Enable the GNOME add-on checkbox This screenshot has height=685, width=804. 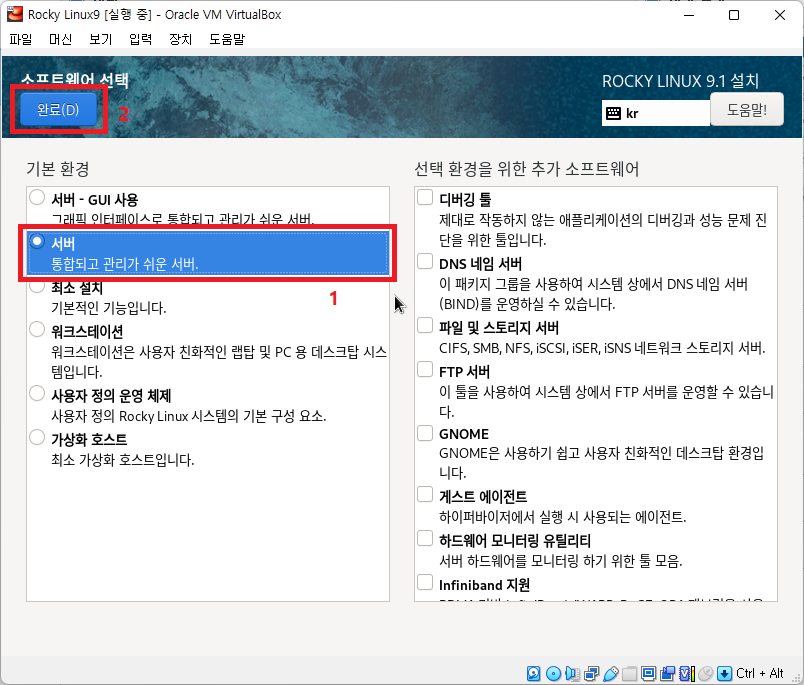pyautogui.click(x=425, y=433)
